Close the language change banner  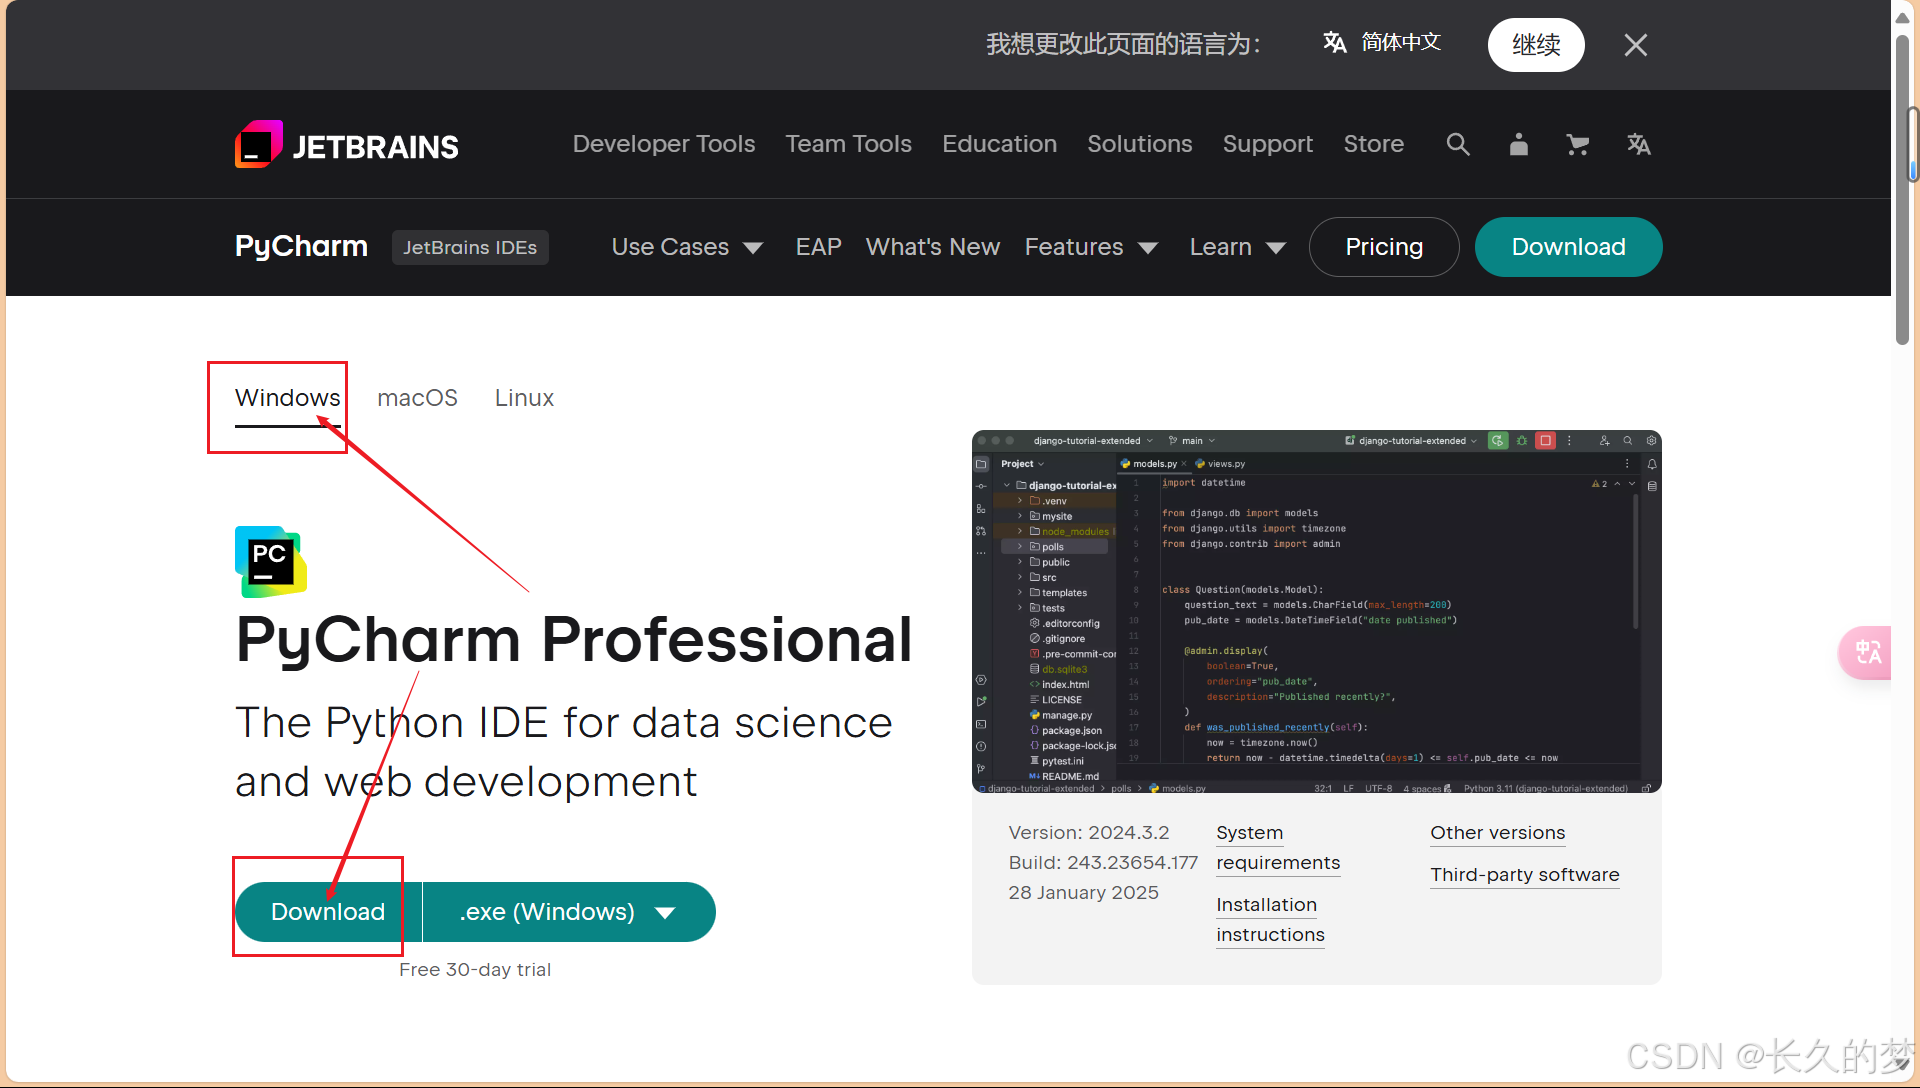pos(1635,45)
